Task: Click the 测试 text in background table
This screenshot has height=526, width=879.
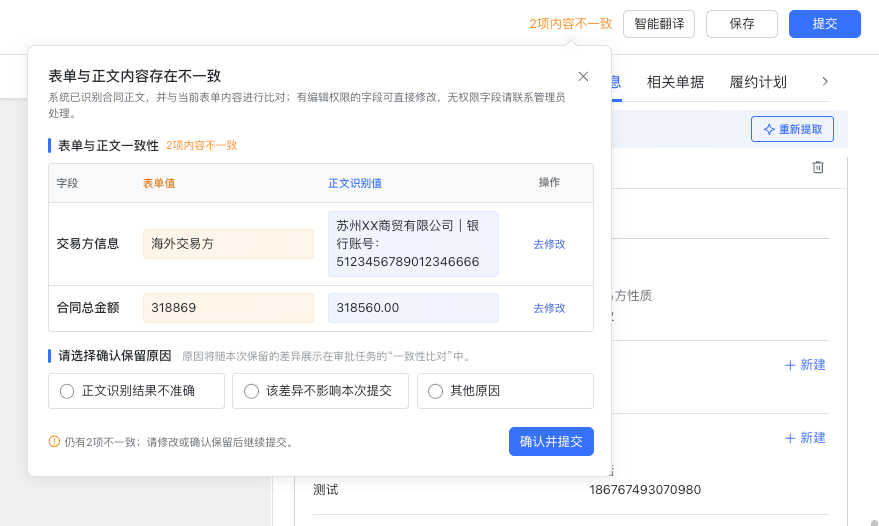Action: (x=326, y=490)
